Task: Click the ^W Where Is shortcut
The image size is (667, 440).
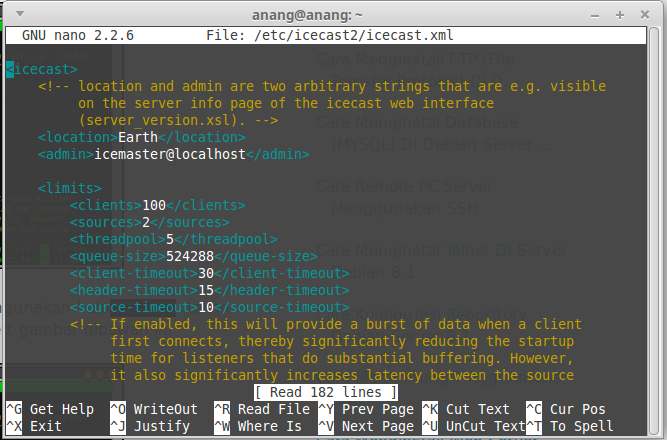Action: 258,426
